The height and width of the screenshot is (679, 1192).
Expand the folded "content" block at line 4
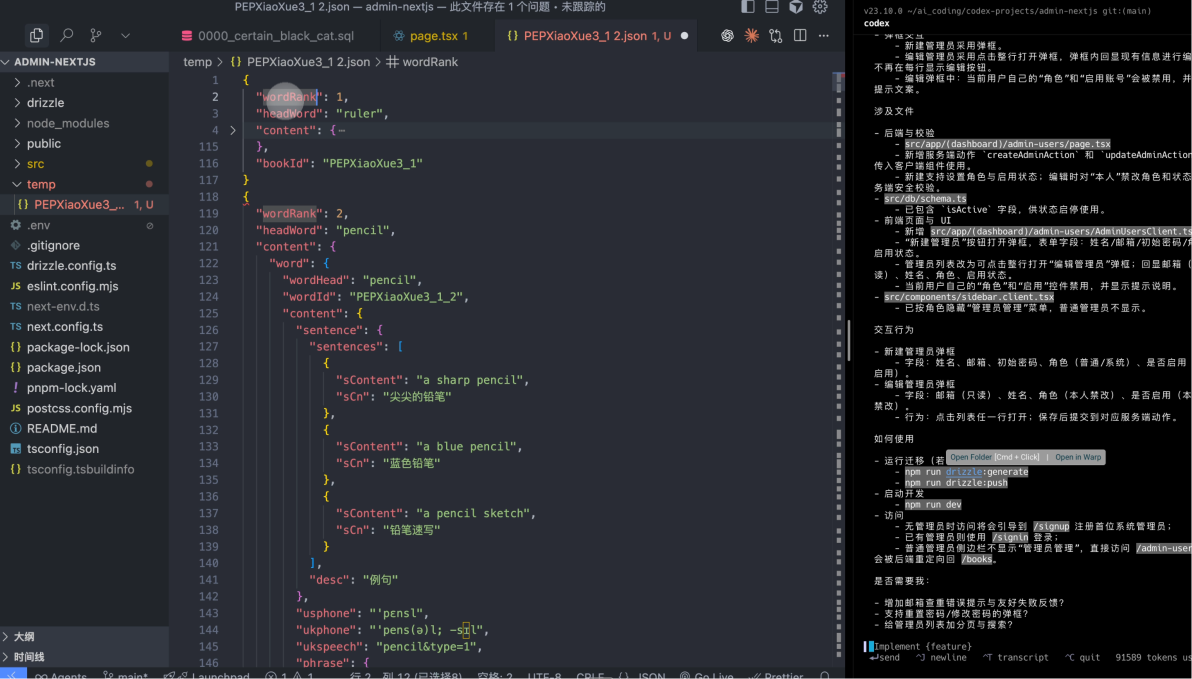(x=233, y=130)
